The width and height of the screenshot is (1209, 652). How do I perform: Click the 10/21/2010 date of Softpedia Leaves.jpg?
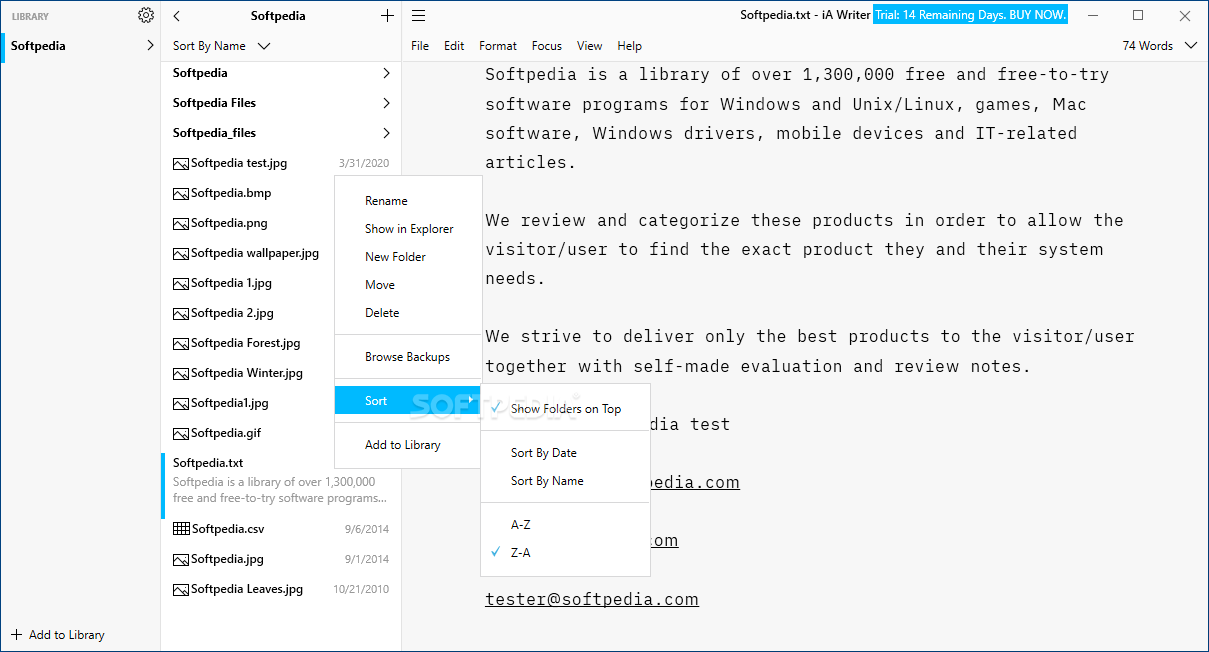click(361, 589)
